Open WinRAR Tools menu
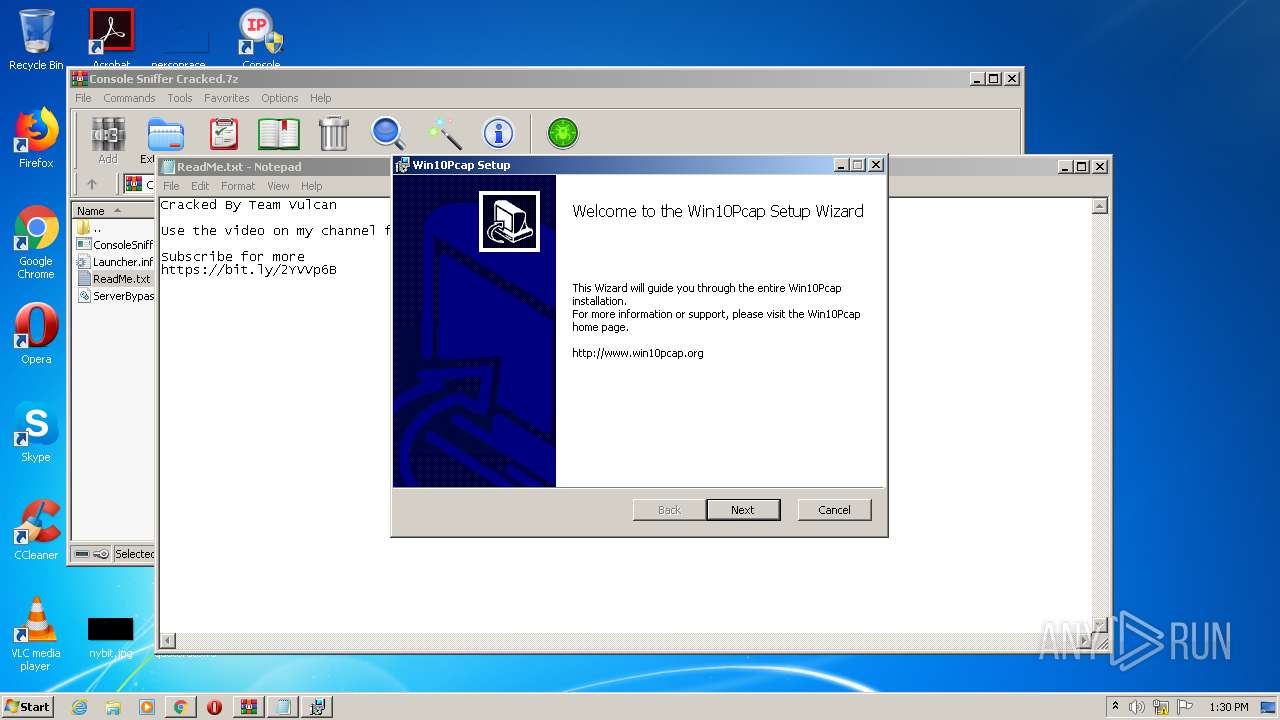The width and height of the screenshot is (1280, 720). 180,98
